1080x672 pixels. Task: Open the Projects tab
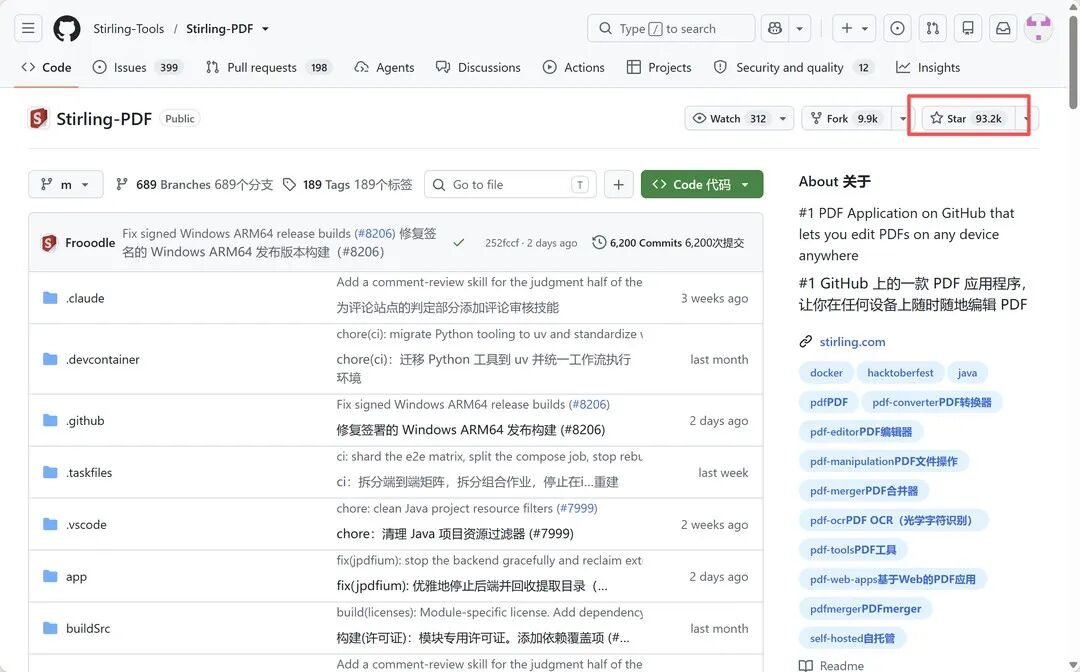[659, 67]
